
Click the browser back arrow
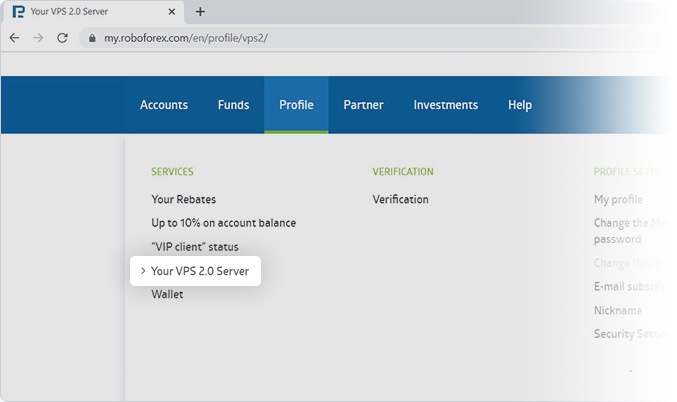[14, 38]
